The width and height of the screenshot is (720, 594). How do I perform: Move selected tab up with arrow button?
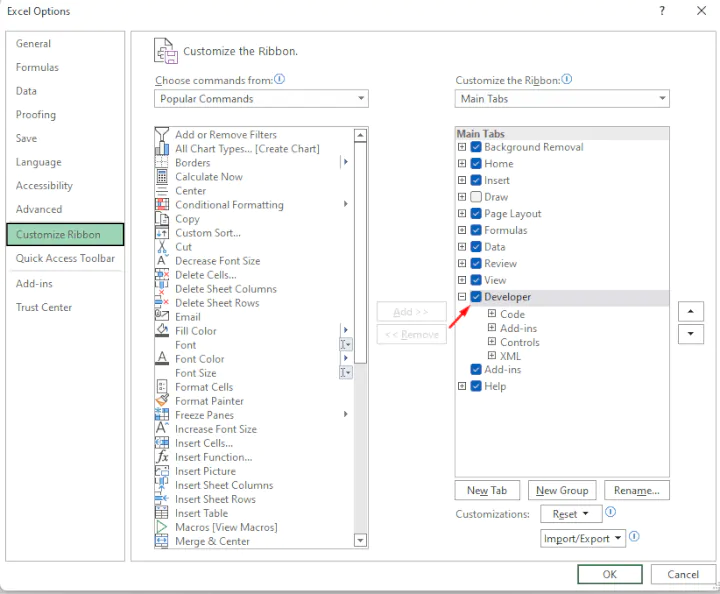point(691,312)
